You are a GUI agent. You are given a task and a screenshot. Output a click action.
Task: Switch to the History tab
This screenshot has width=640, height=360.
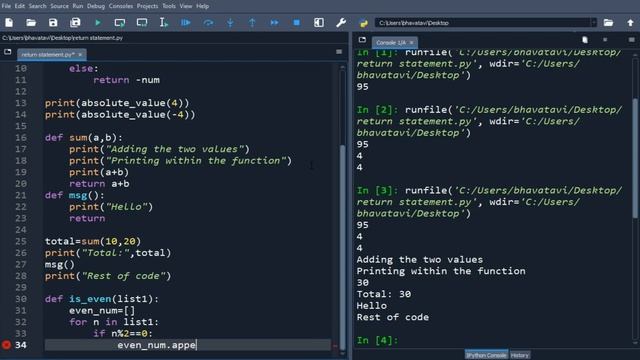point(520,355)
